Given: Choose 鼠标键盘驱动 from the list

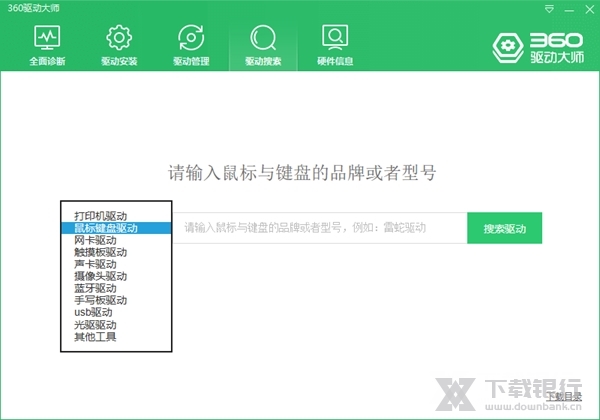Looking at the screenshot, I should (116, 228).
